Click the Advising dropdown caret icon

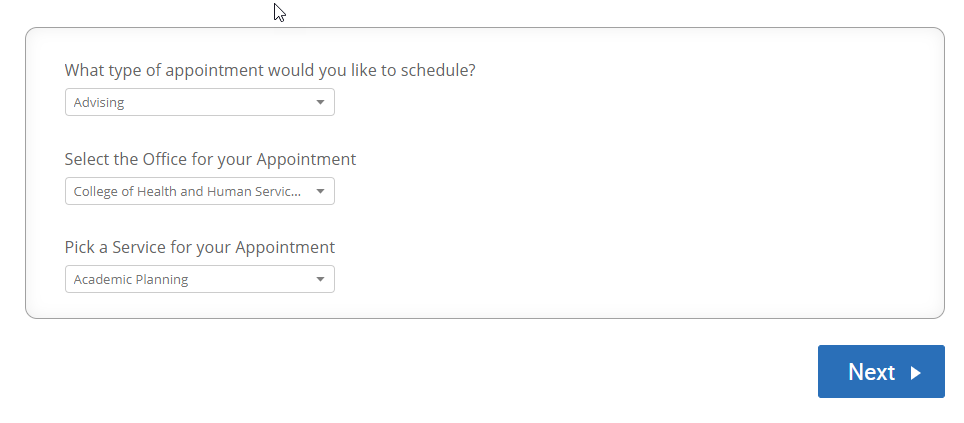pyautogui.click(x=320, y=102)
